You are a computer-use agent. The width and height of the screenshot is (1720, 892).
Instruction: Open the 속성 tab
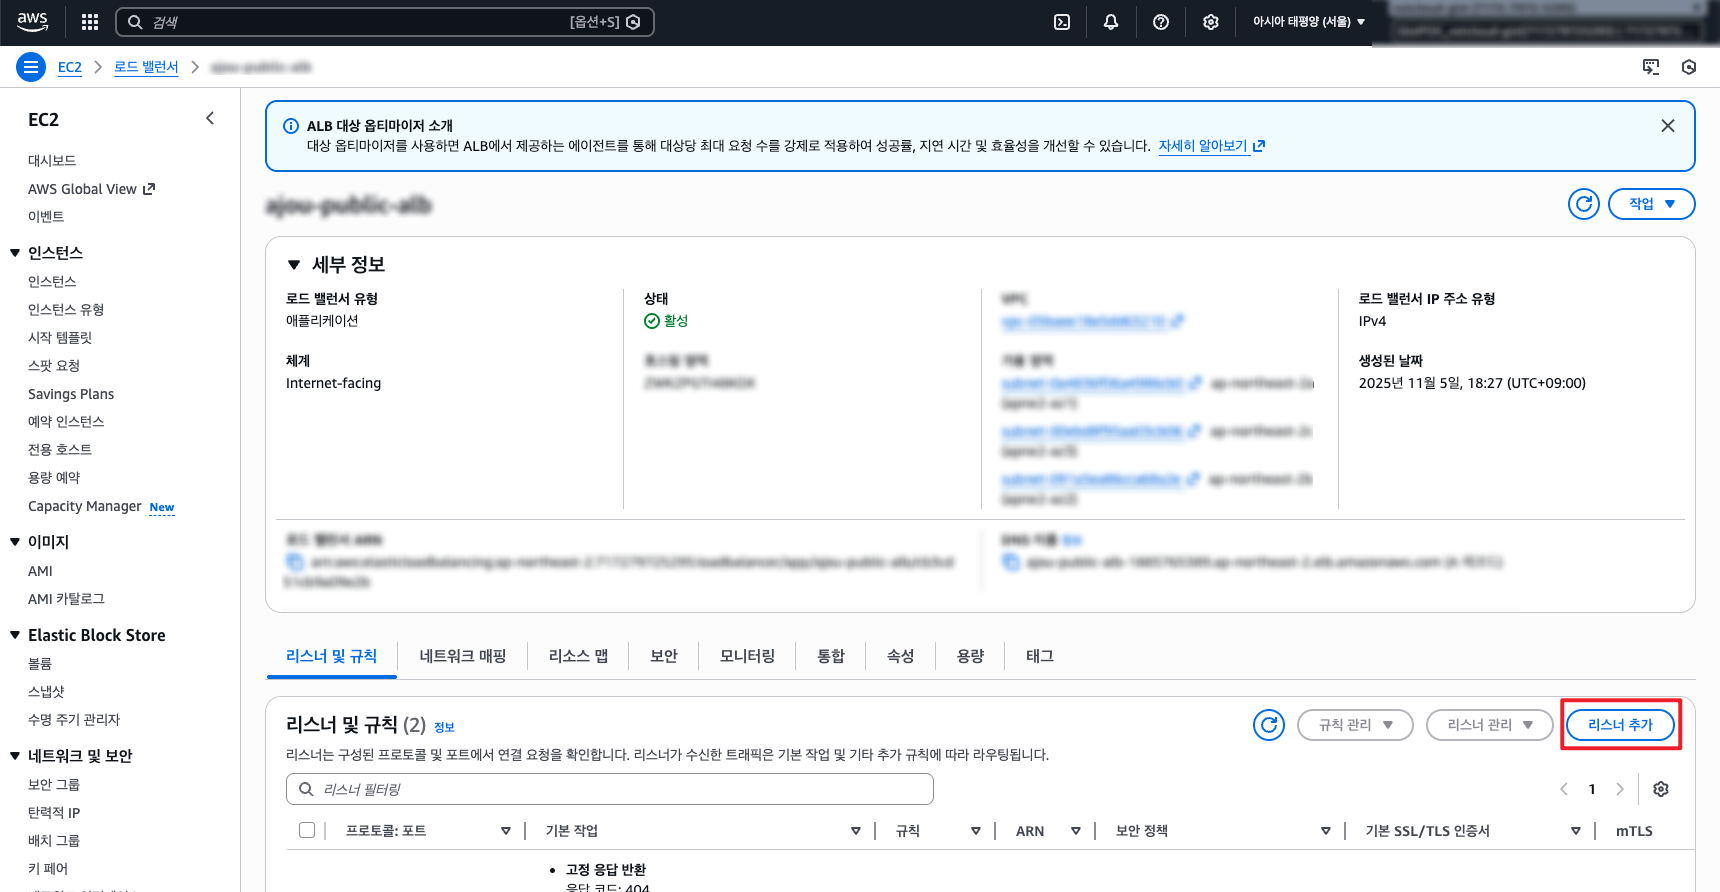tap(901, 656)
